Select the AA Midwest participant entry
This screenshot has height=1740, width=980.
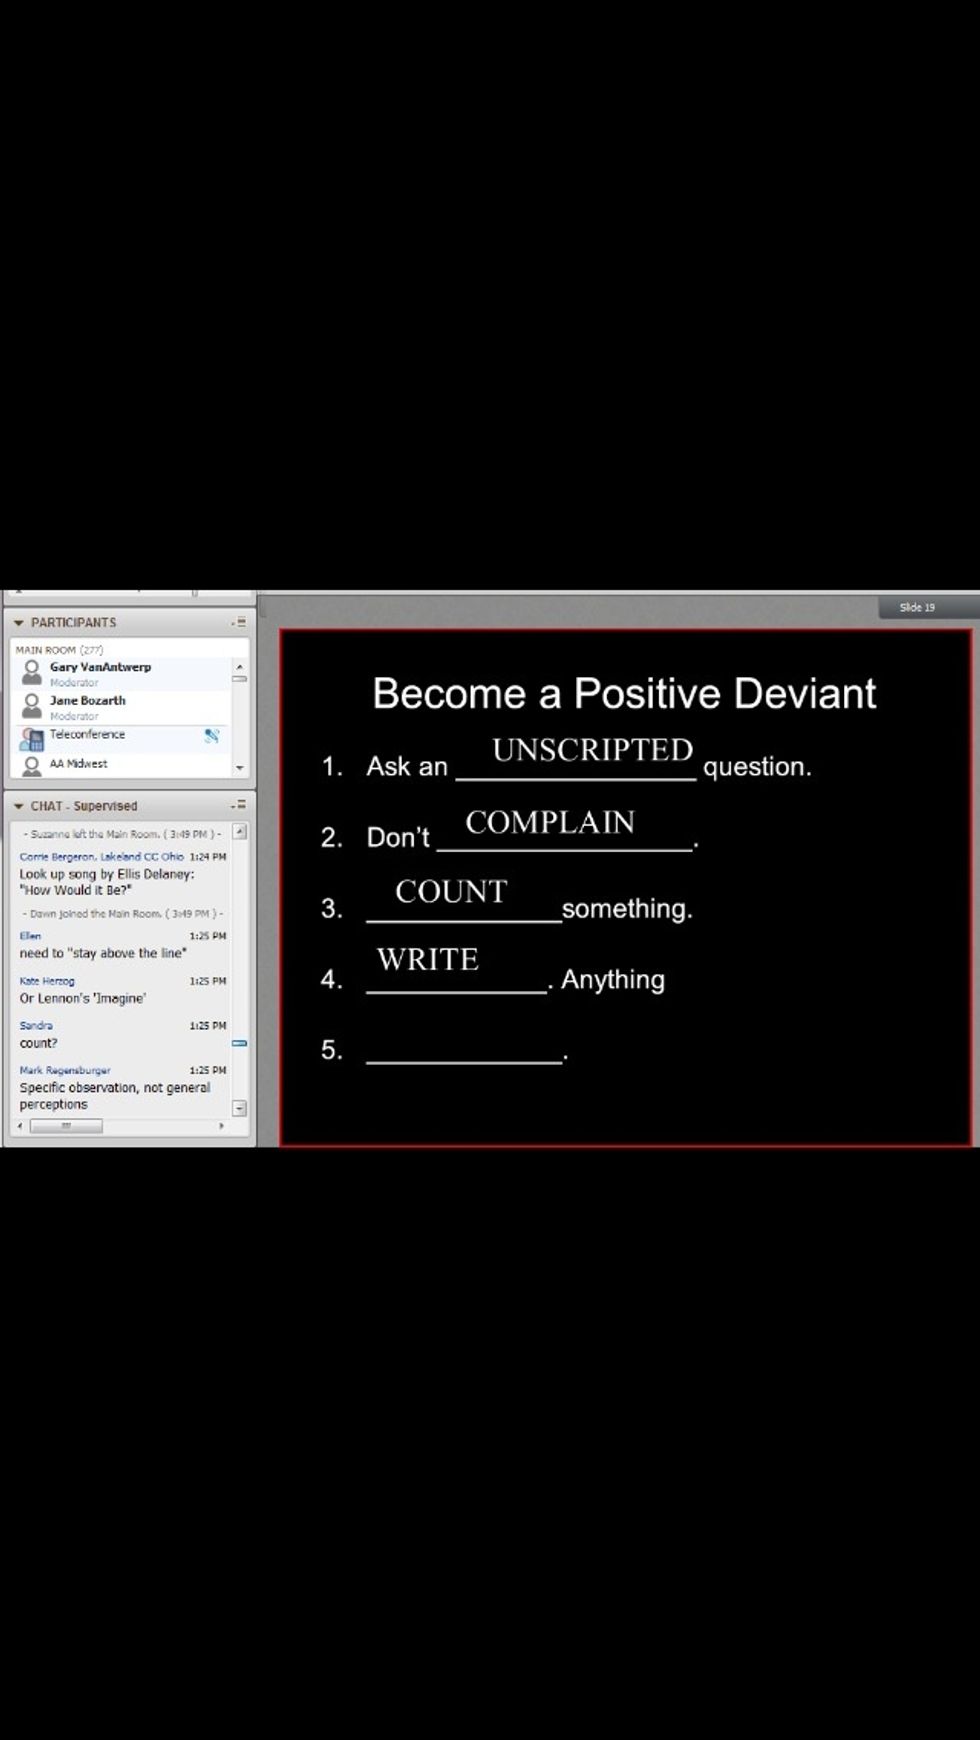tap(78, 764)
